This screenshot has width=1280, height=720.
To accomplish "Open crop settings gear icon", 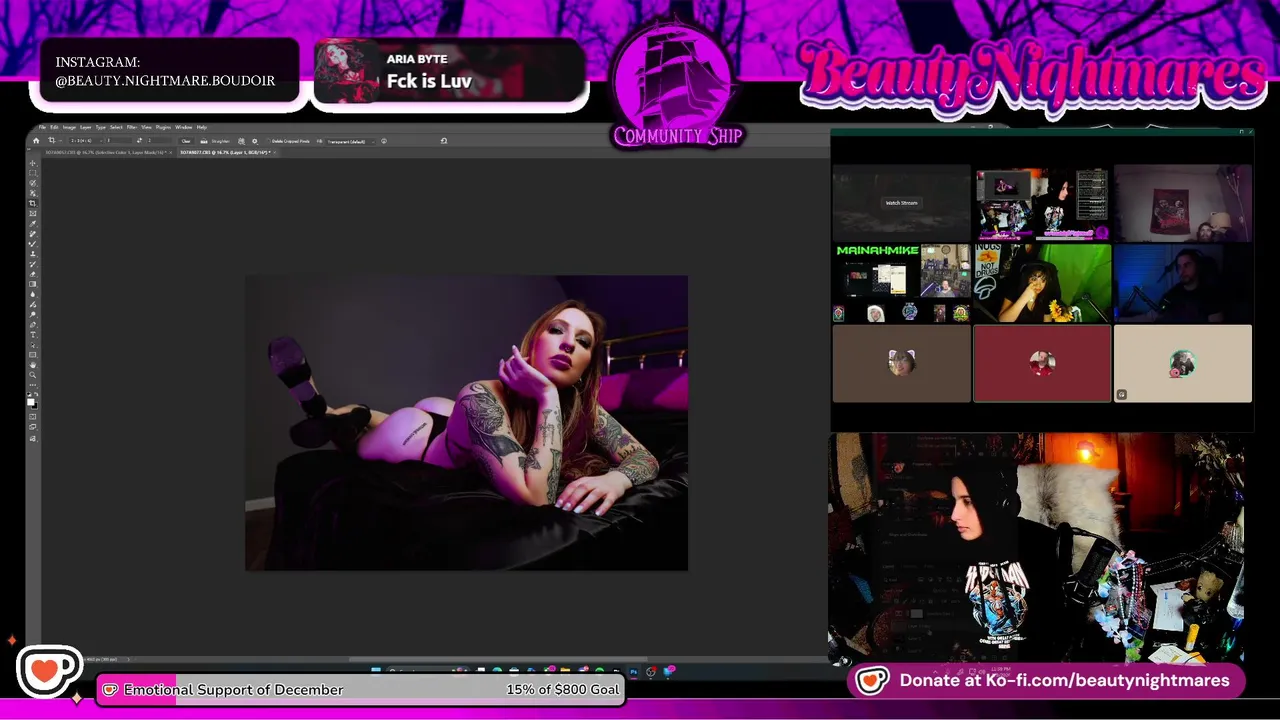I will (x=255, y=141).
